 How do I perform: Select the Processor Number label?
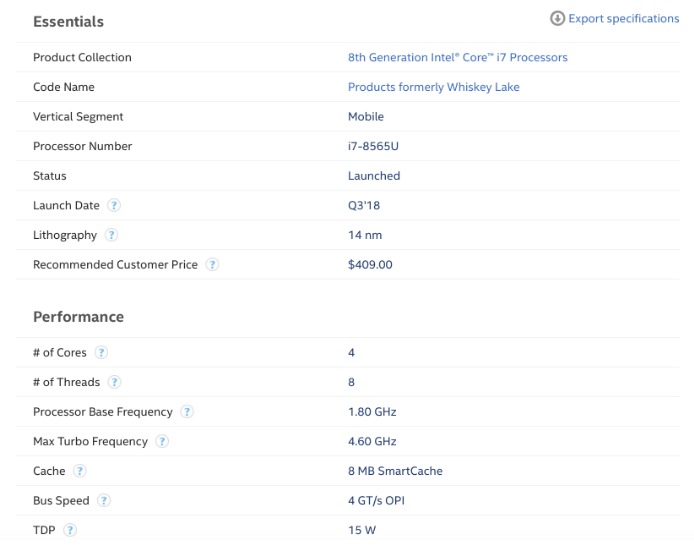(83, 147)
